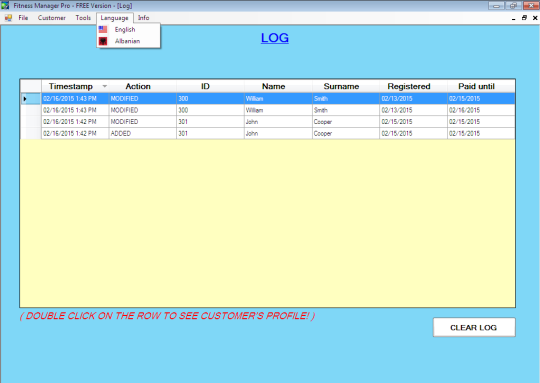Screen dimensions: 540x383
Task: Collapse the open Language menu
Action: (114, 18)
